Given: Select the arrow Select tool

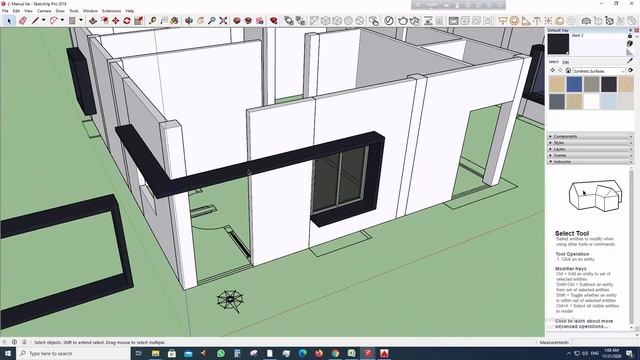Looking at the screenshot, I should pyautogui.click(x=9, y=20).
